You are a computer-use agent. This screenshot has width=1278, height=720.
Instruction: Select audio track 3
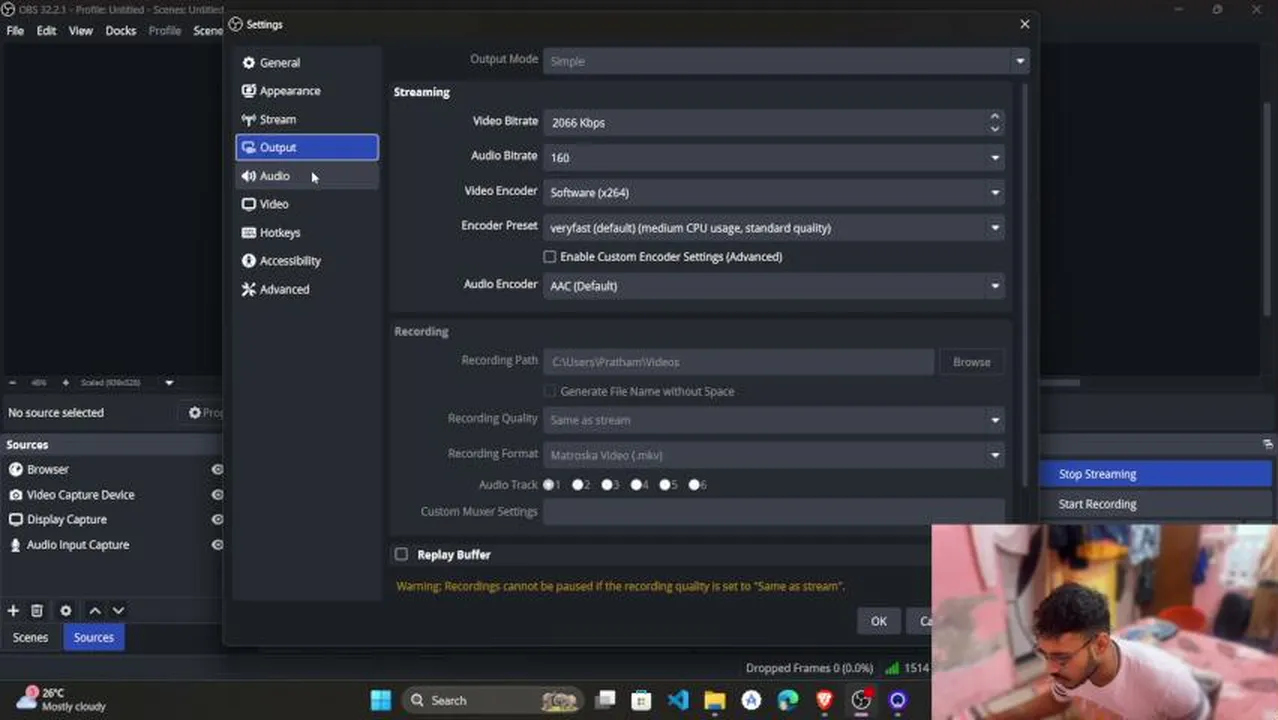607,485
